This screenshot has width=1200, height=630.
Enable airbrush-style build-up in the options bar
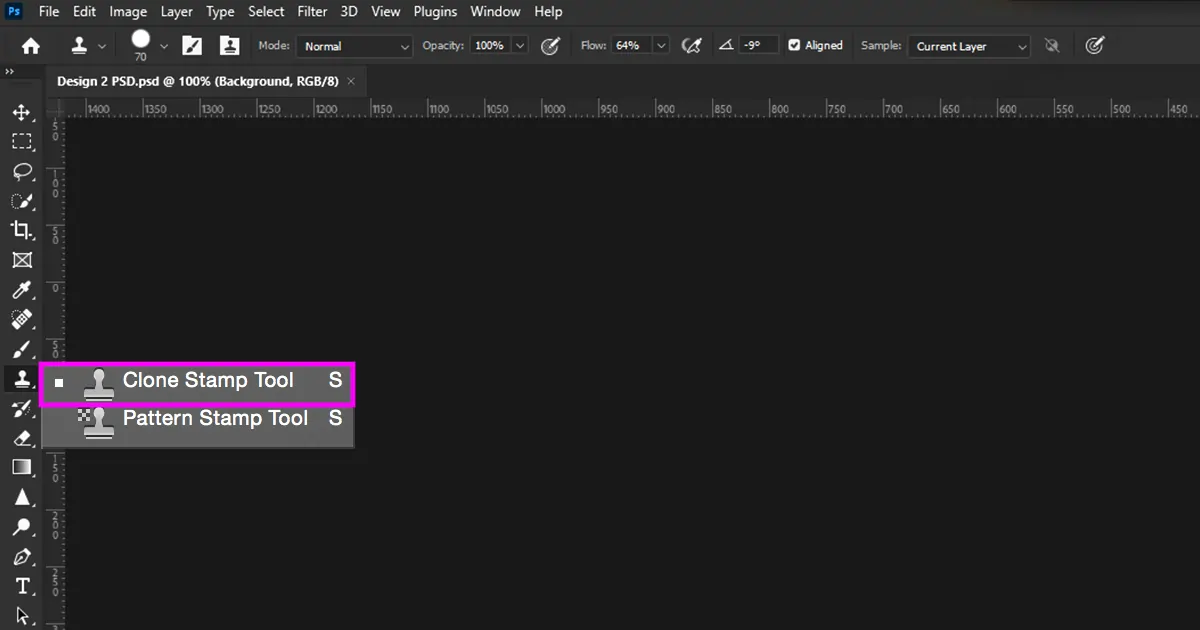click(692, 45)
